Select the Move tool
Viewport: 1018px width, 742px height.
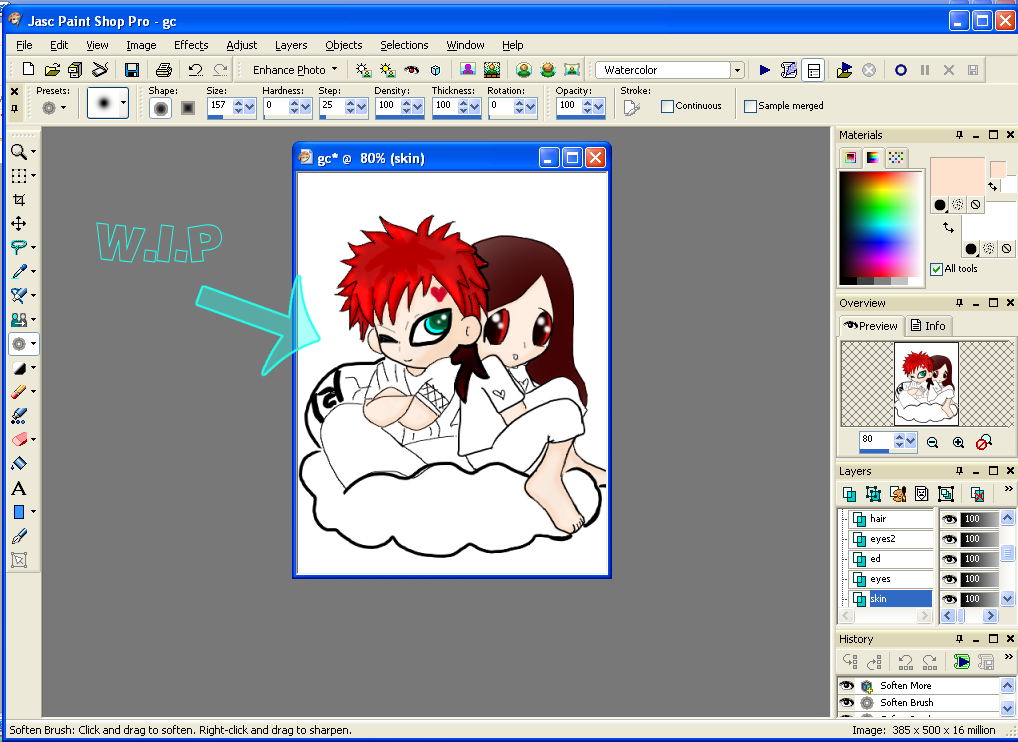point(18,223)
